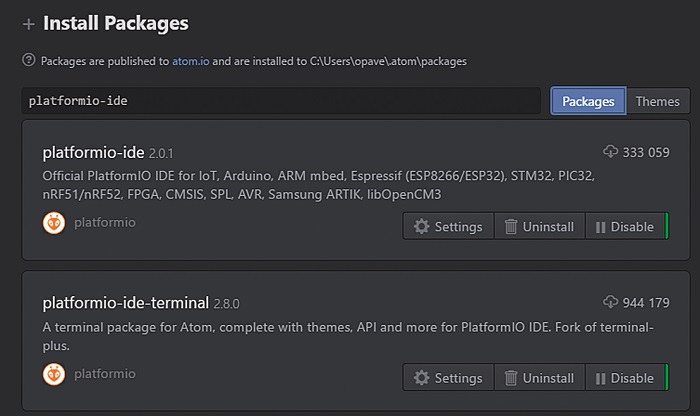Click the package search input field
Screen dimensions: 700x416
[281, 101]
